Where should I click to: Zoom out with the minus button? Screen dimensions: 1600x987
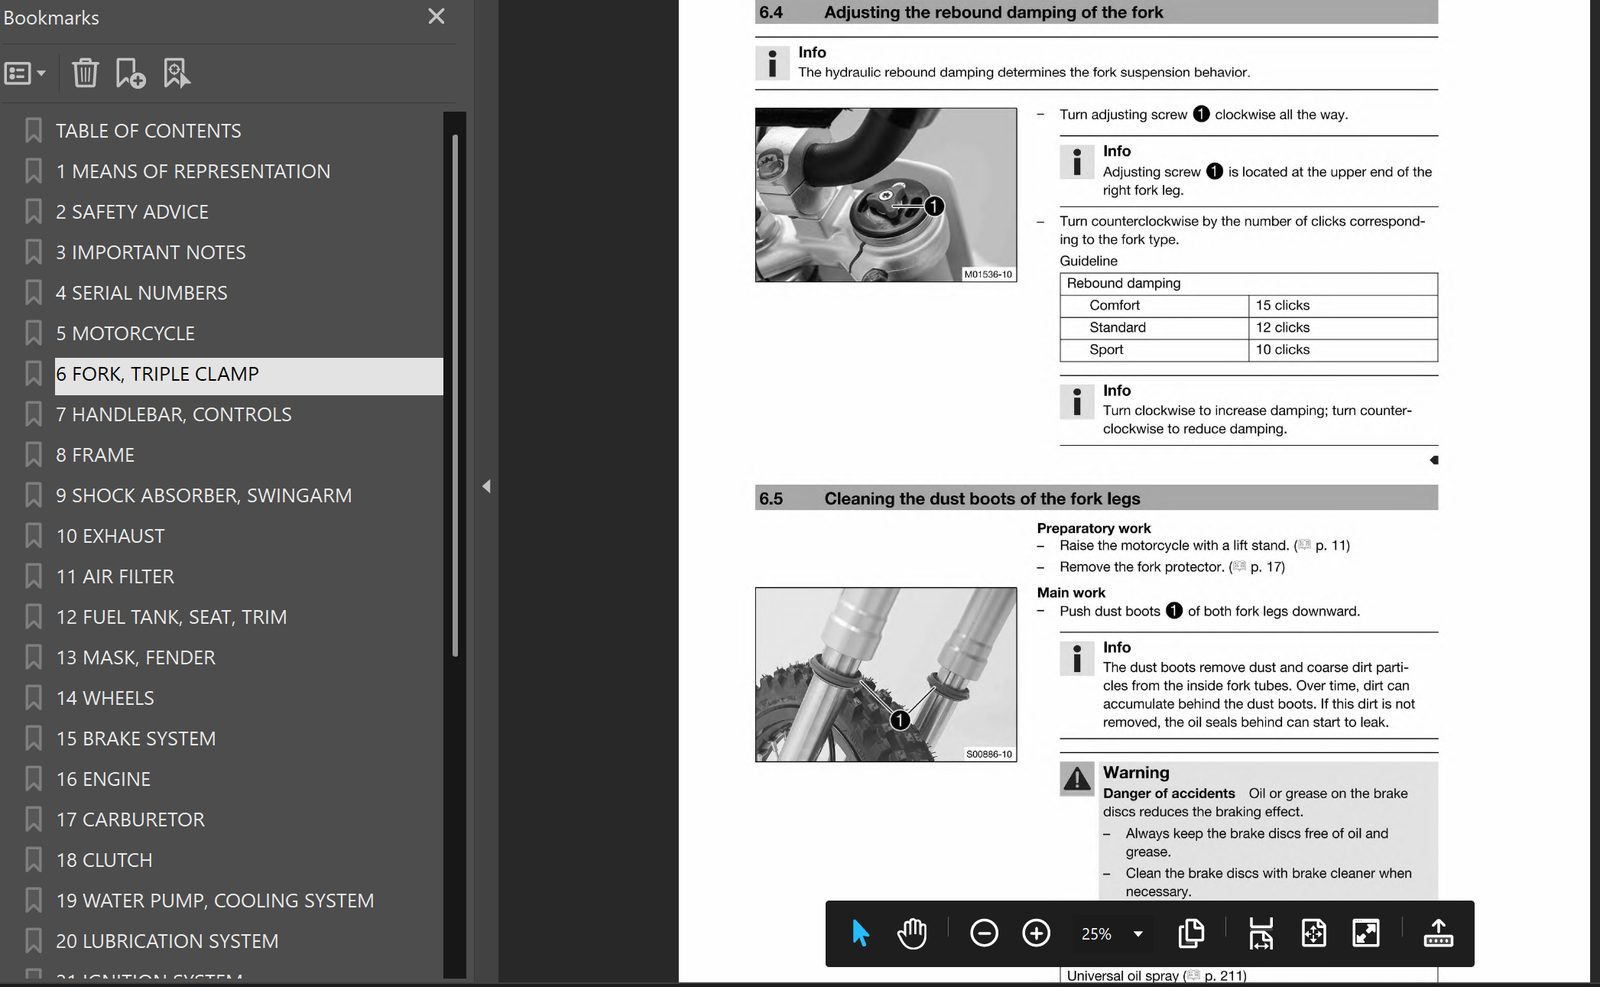(x=984, y=933)
